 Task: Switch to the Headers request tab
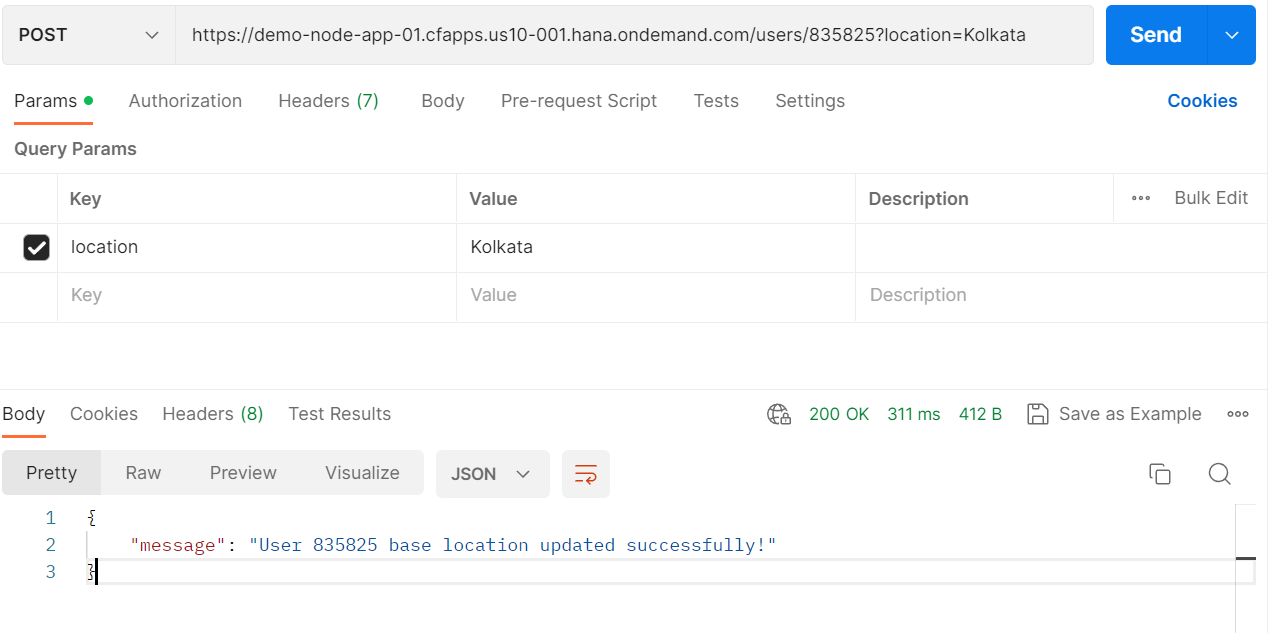coord(328,100)
